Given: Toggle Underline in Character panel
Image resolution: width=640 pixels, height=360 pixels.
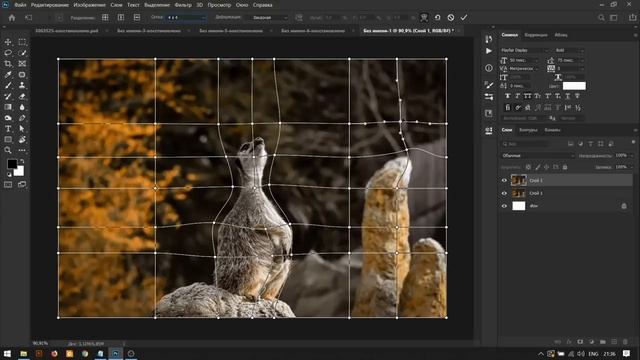Looking at the screenshot, I should pyautogui.click(x=567, y=96).
